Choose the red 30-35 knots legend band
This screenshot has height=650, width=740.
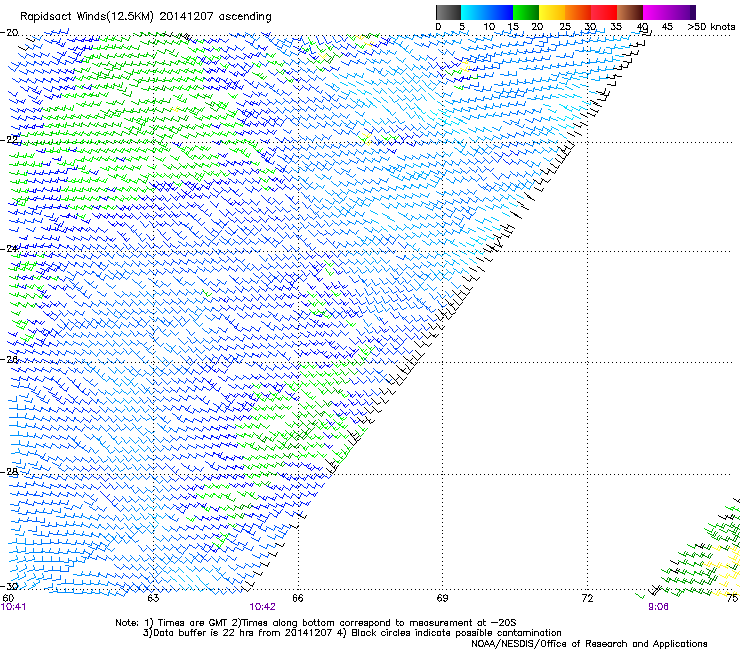tap(604, 12)
